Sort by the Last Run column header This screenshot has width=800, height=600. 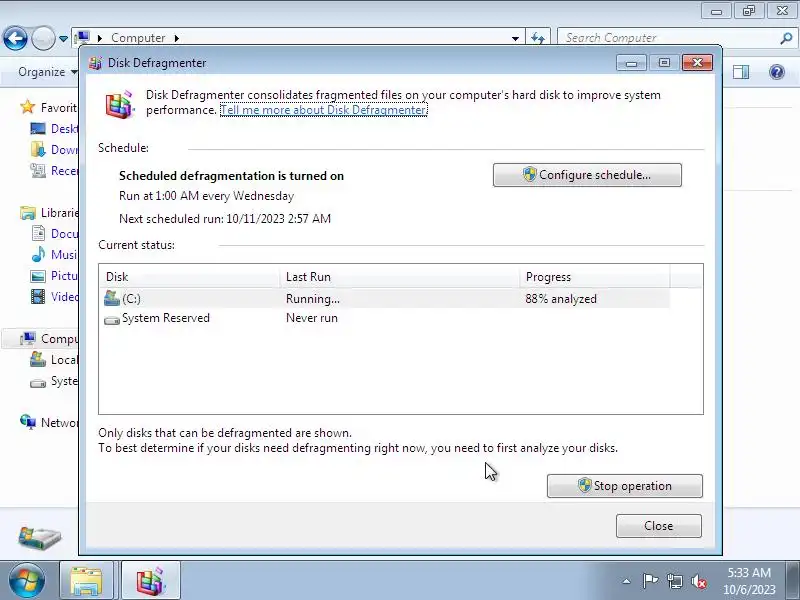tap(399, 277)
